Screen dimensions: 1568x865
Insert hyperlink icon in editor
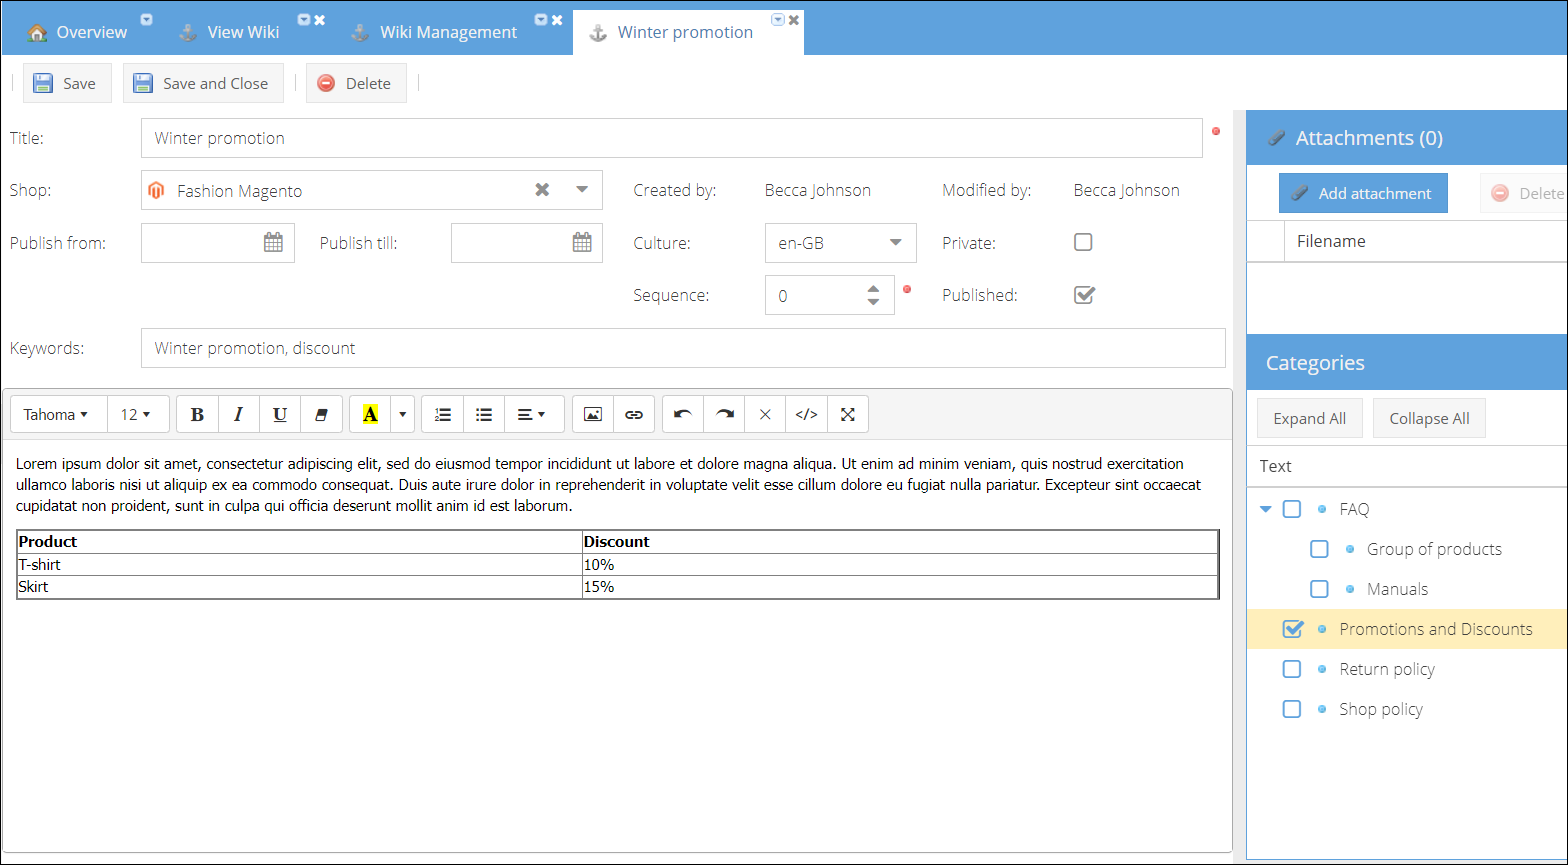click(634, 414)
